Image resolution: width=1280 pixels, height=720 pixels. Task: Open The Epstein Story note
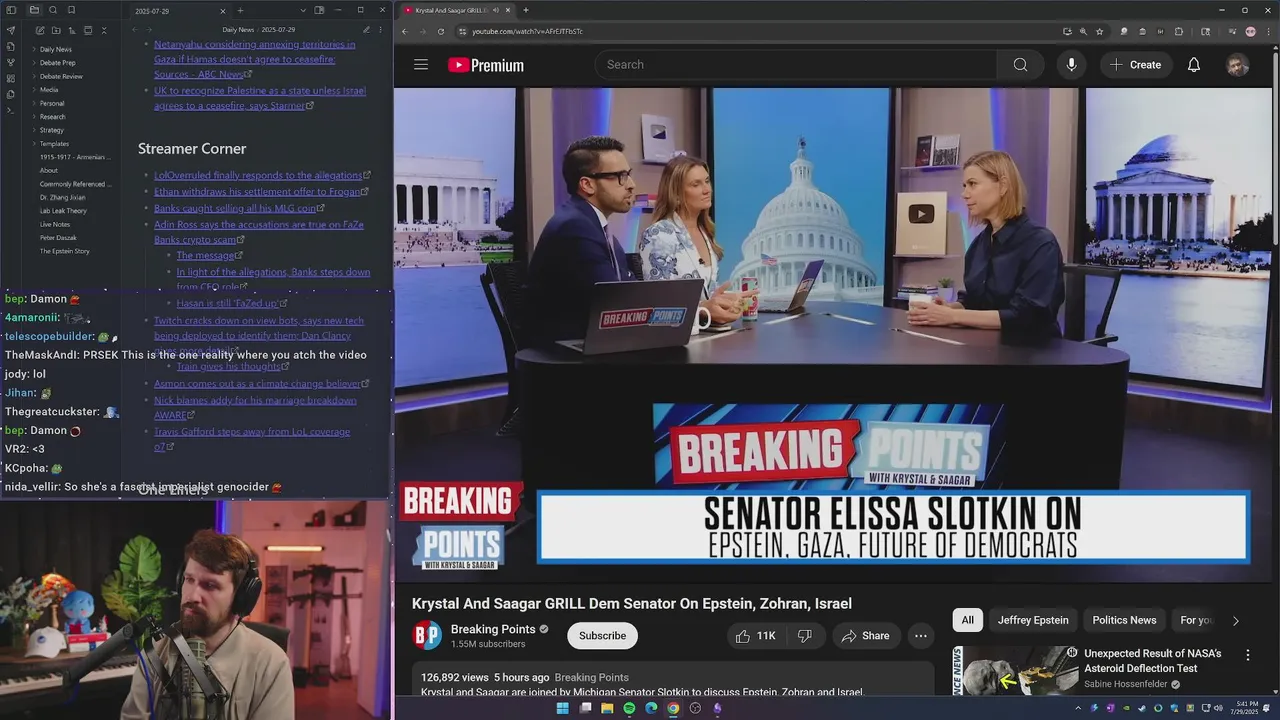(x=64, y=251)
